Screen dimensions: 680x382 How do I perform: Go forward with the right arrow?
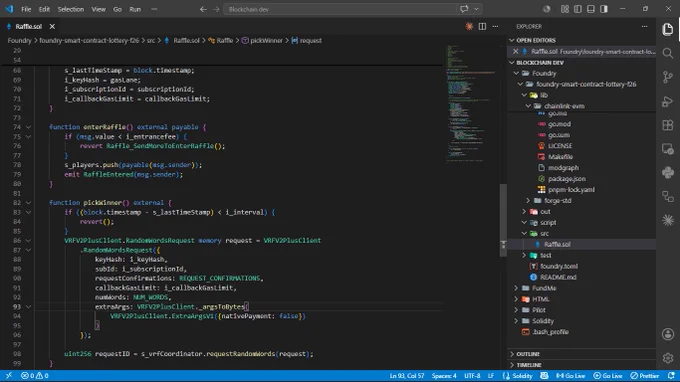pos(216,9)
